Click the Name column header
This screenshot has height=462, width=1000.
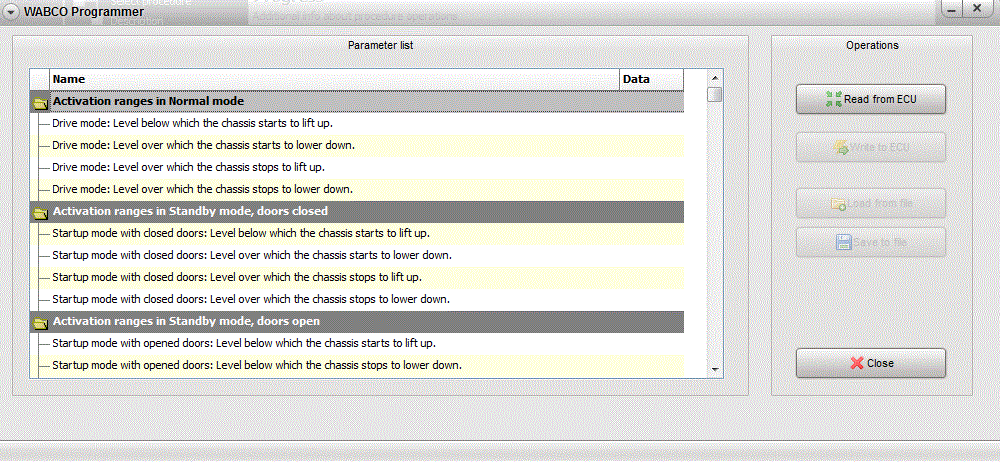point(334,80)
